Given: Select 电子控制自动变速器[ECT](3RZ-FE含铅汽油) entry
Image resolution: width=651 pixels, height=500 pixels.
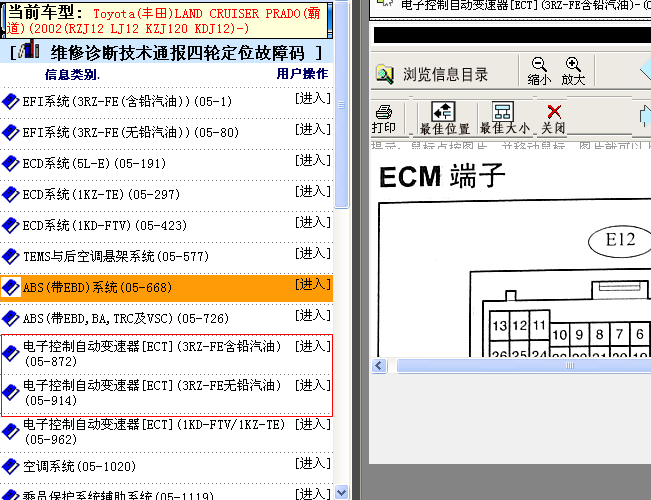Looking at the screenshot, I should pos(152,354).
